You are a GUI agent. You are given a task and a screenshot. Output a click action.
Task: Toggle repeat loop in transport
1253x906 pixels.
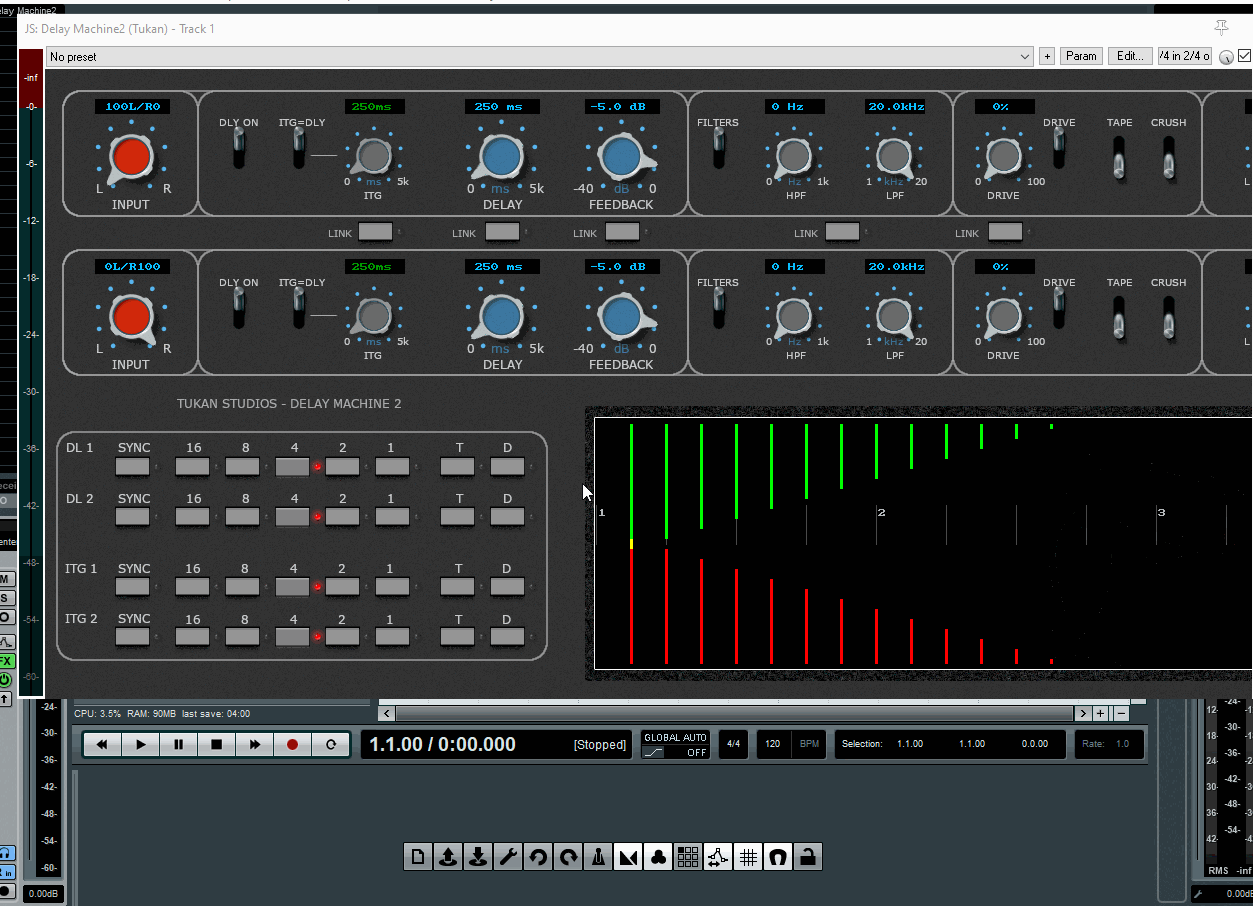[330, 744]
